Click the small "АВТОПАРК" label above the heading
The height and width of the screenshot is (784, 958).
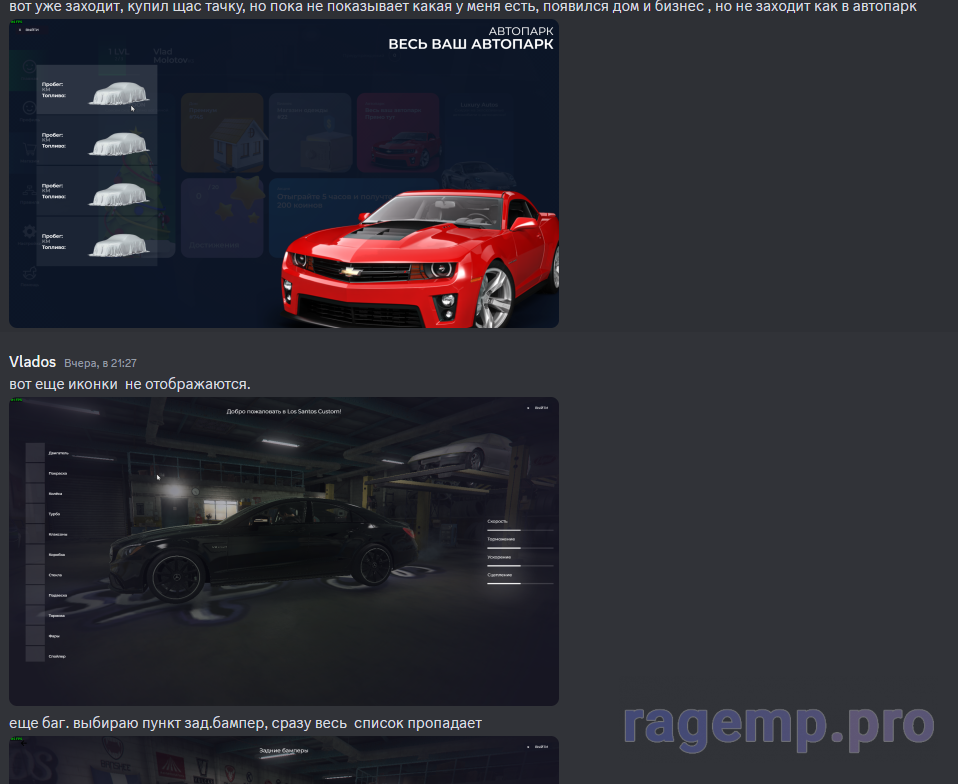pos(521,31)
